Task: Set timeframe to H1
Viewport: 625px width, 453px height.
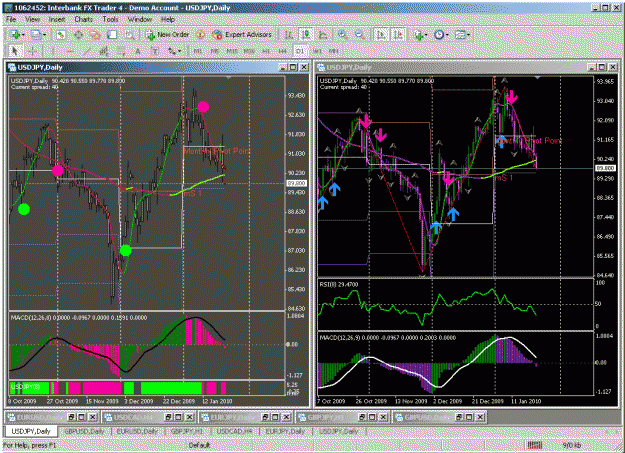Action: point(266,51)
